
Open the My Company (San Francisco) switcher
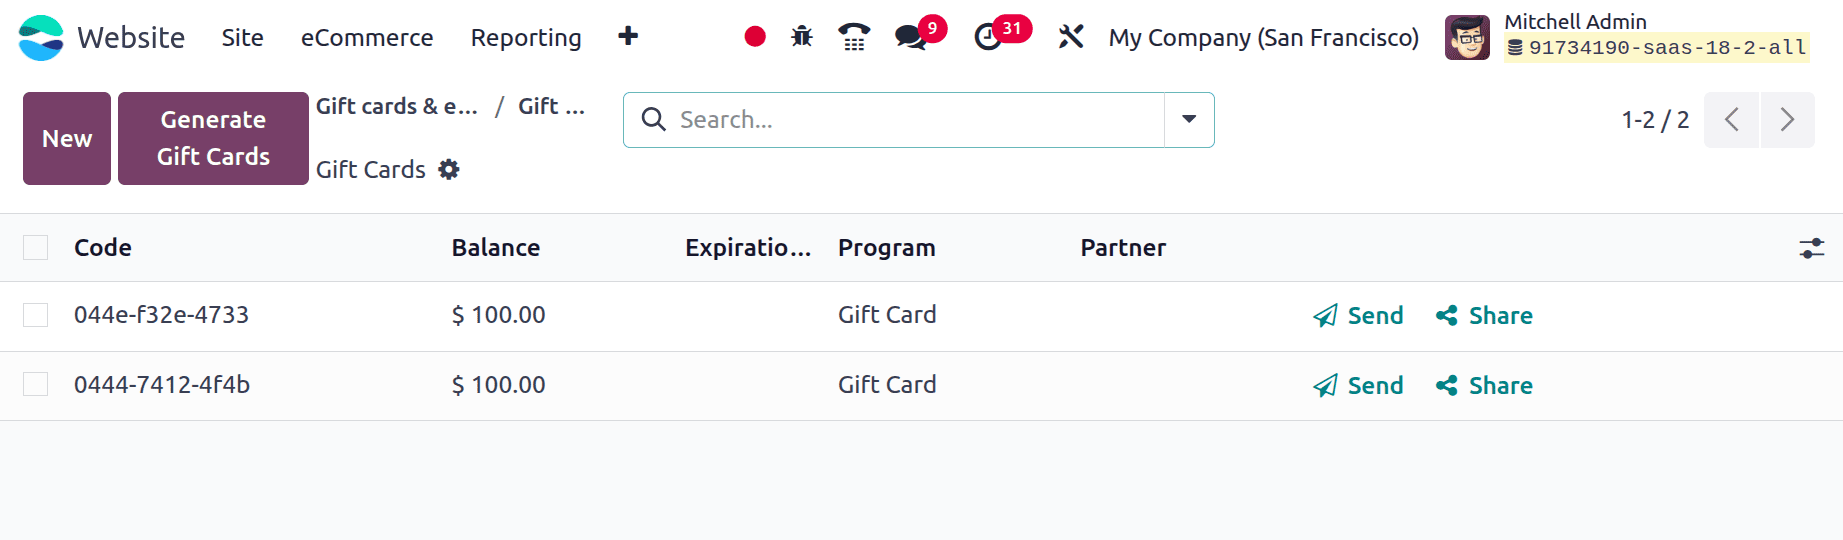point(1263,38)
